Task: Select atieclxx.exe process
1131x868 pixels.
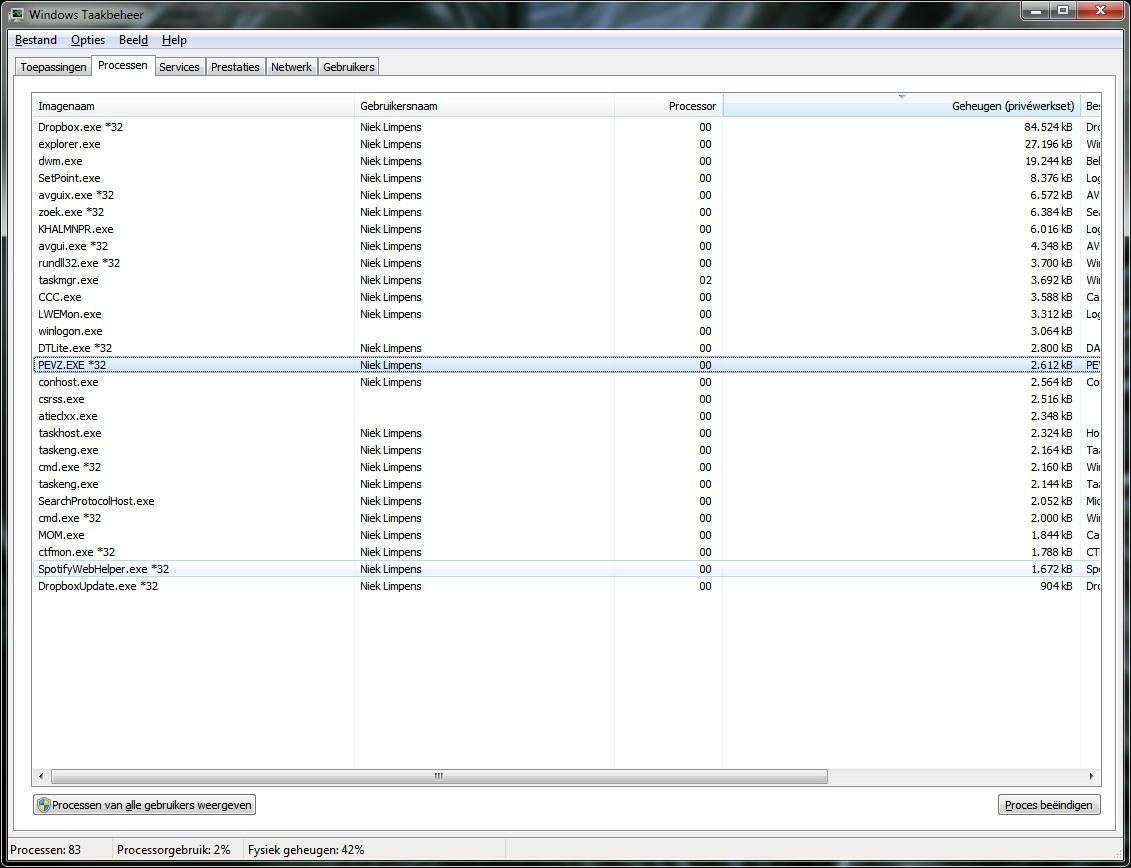Action: [567, 416]
